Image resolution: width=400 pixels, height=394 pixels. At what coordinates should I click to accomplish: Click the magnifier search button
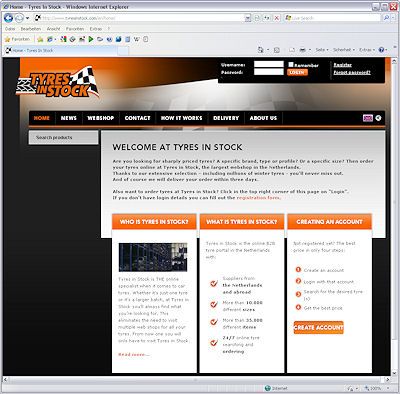pyautogui.click(x=386, y=18)
